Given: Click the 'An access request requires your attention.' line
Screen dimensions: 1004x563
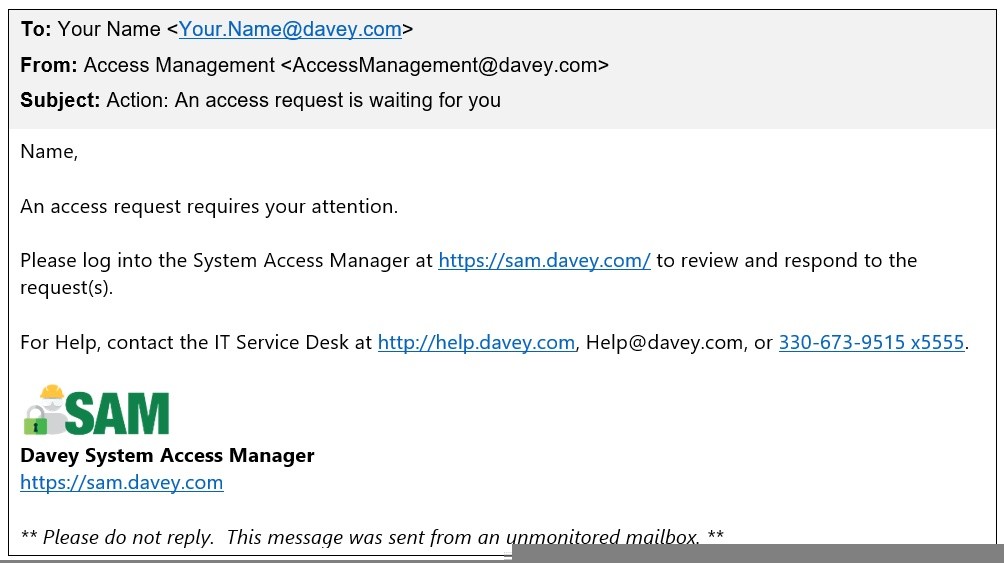Looking at the screenshot, I should click(209, 207).
